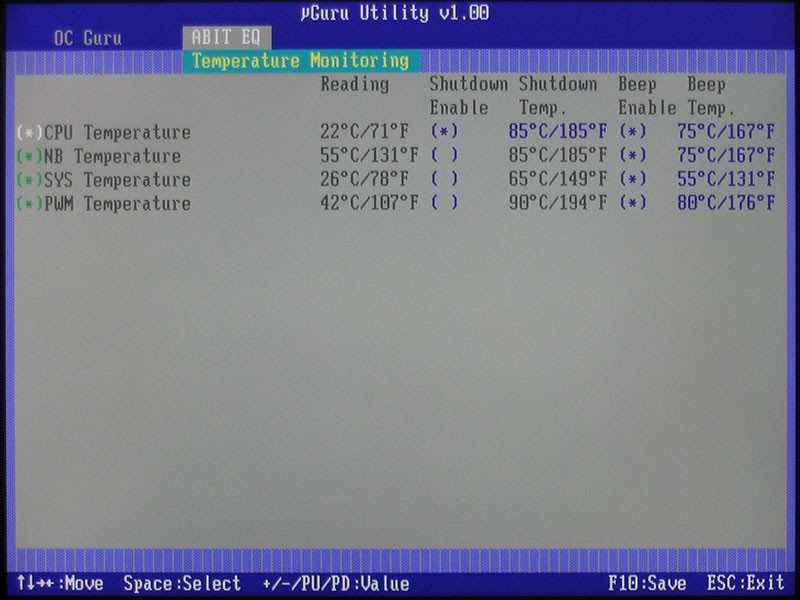Screen dimensions: 800x600
Task: Click SYS reading 26°C/78°F
Action: click(364, 179)
